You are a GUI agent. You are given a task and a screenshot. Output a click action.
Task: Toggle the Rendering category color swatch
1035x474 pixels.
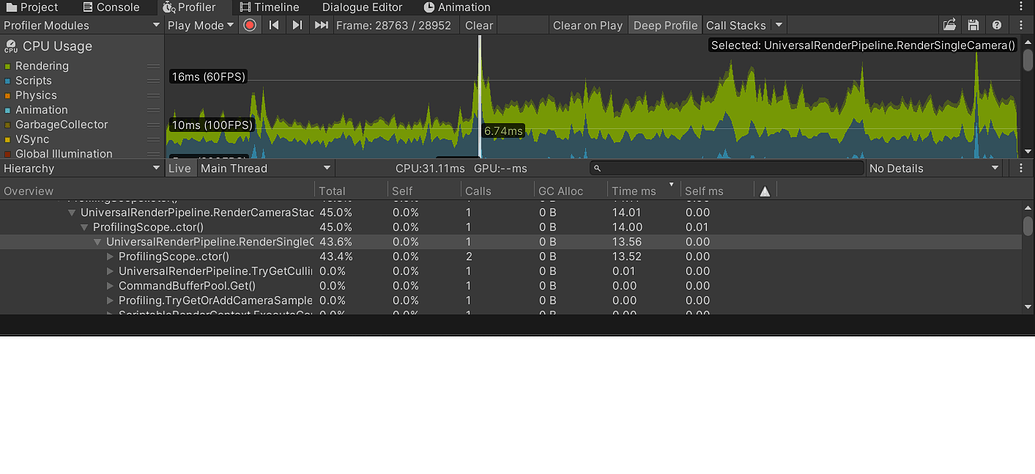click(8, 66)
